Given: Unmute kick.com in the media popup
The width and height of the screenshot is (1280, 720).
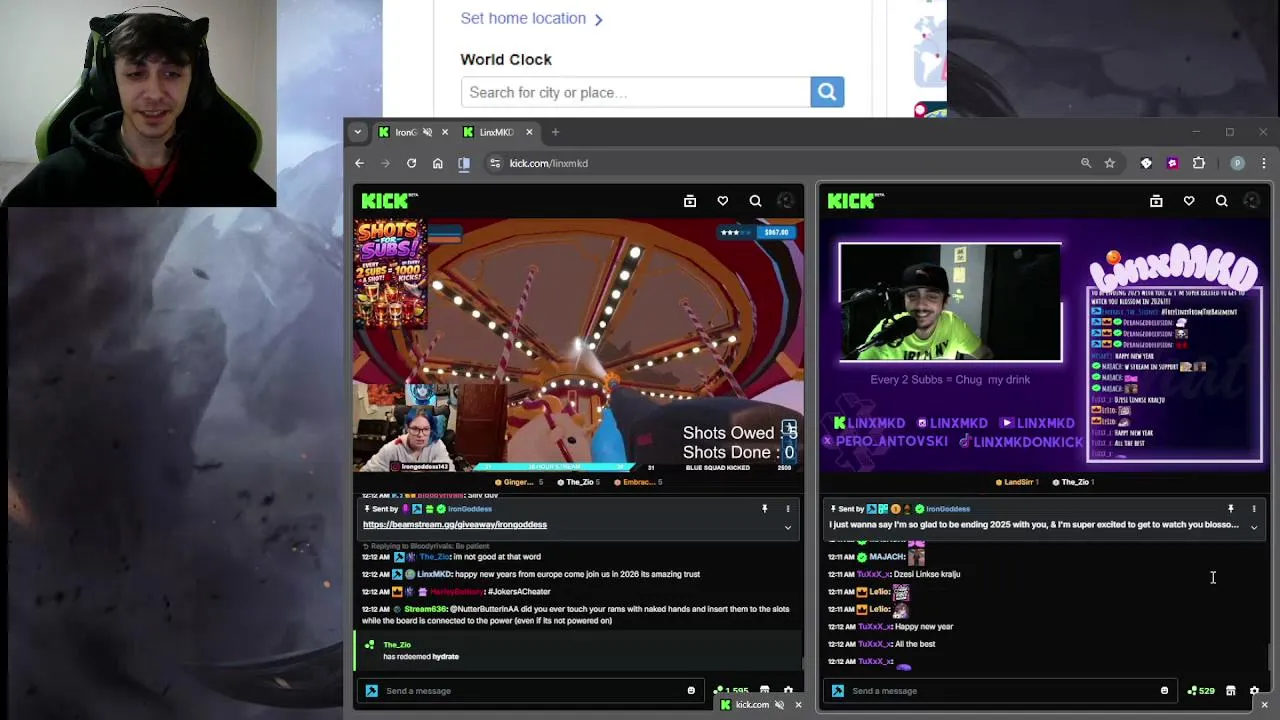Looking at the screenshot, I should [x=779, y=705].
